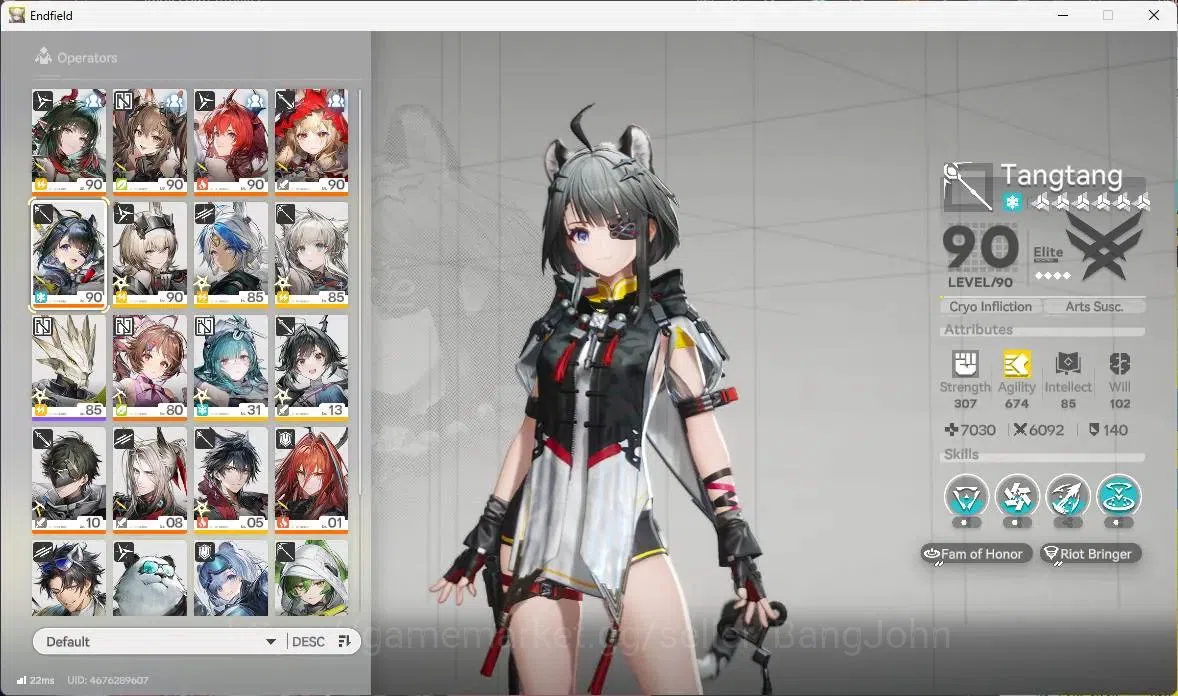
Task: Click the Attributes section heading
Action: click(x=978, y=329)
